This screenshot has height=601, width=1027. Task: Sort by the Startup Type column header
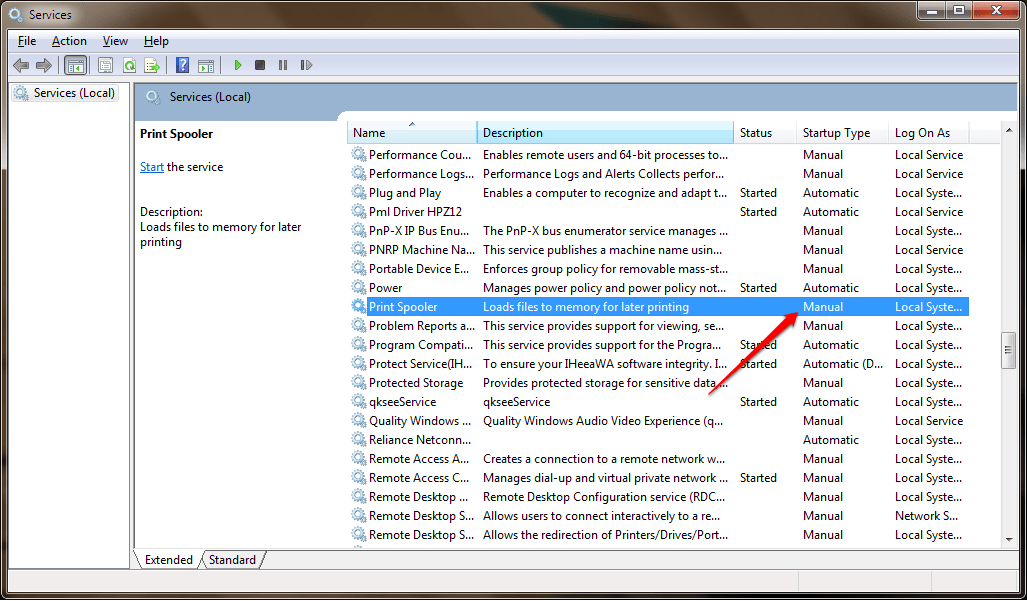pyautogui.click(x=842, y=132)
